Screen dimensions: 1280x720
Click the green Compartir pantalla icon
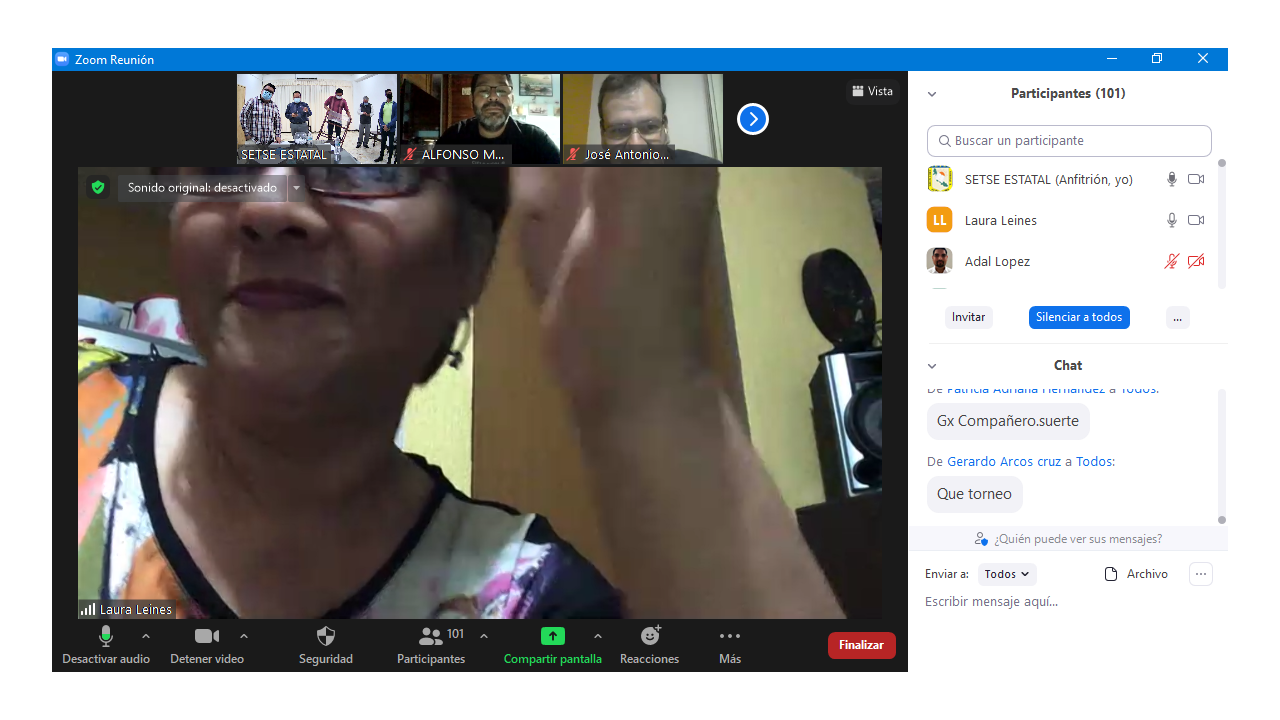(553, 636)
